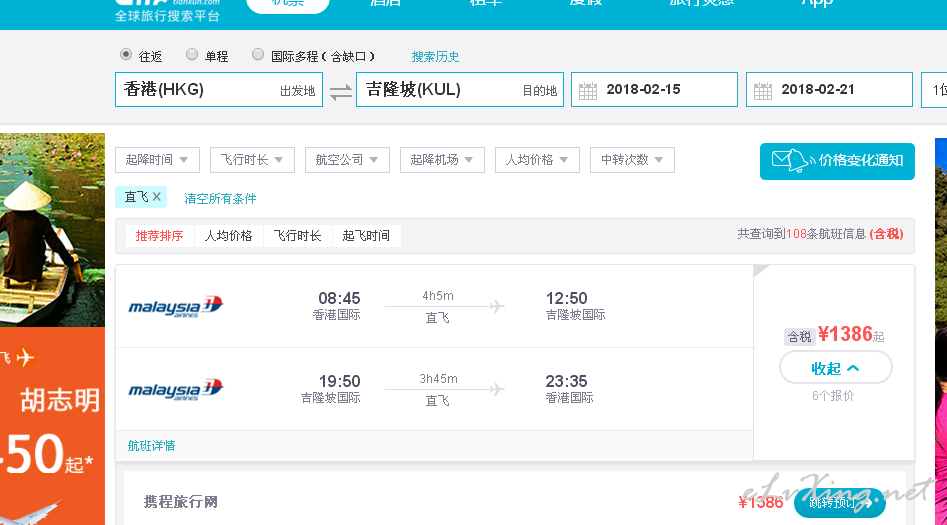Click the 3h45m flight duration text
Screen dimensions: 947x525
(x=438, y=379)
